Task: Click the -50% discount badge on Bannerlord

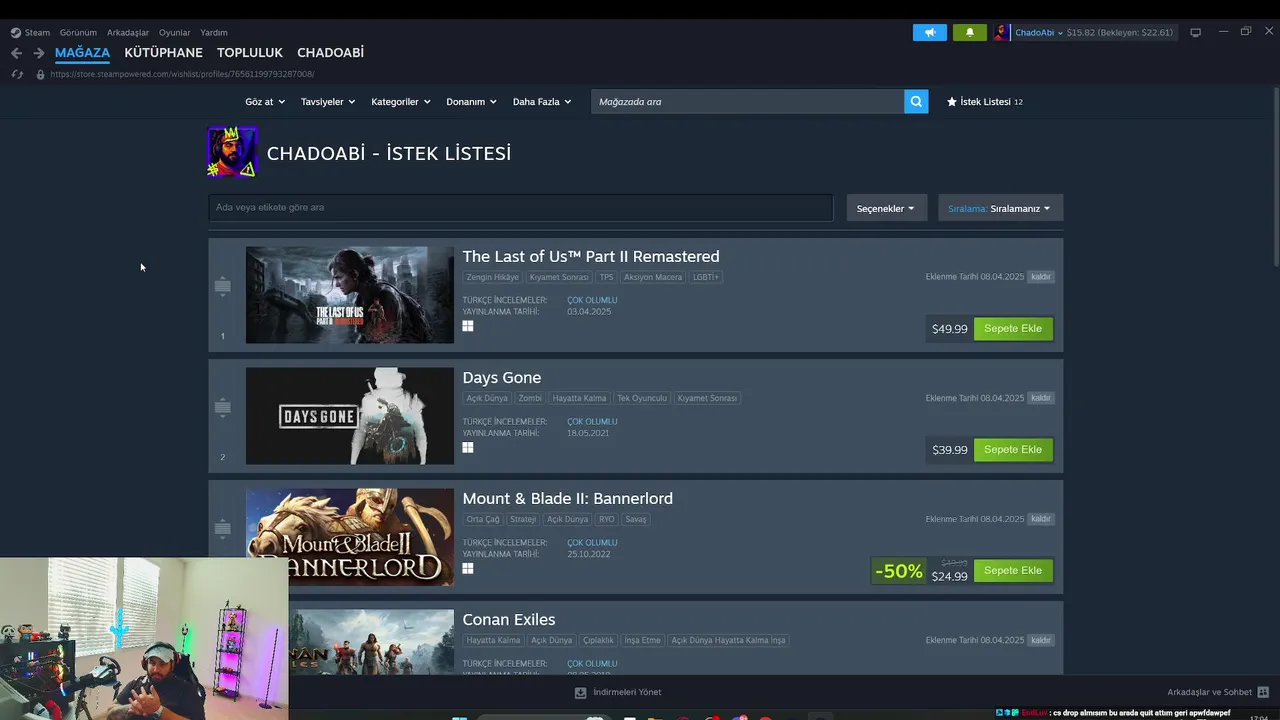Action: 898,571
